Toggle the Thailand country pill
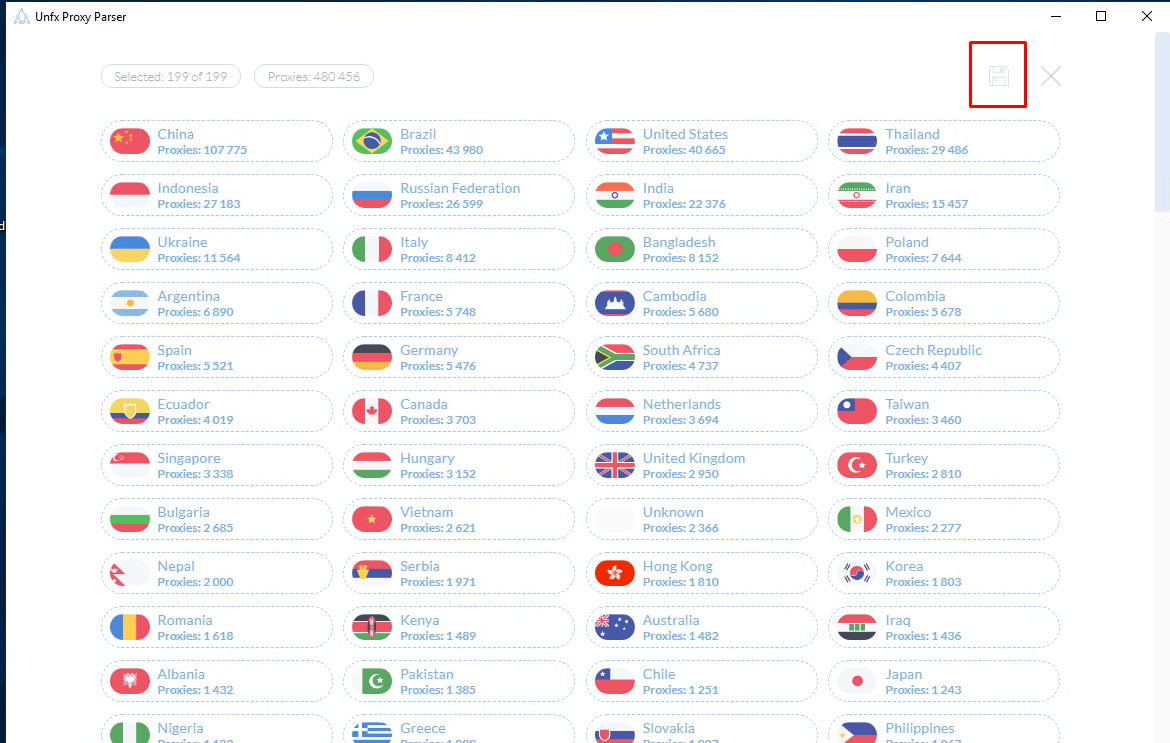Viewport: 1170px width, 743px height. [x=943, y=141]
